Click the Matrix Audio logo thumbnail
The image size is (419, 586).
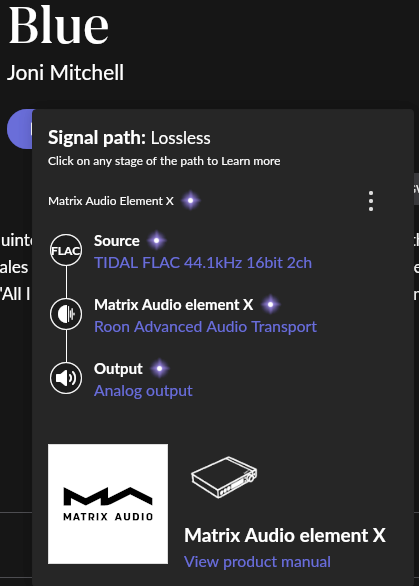click(x=108, y=504)
